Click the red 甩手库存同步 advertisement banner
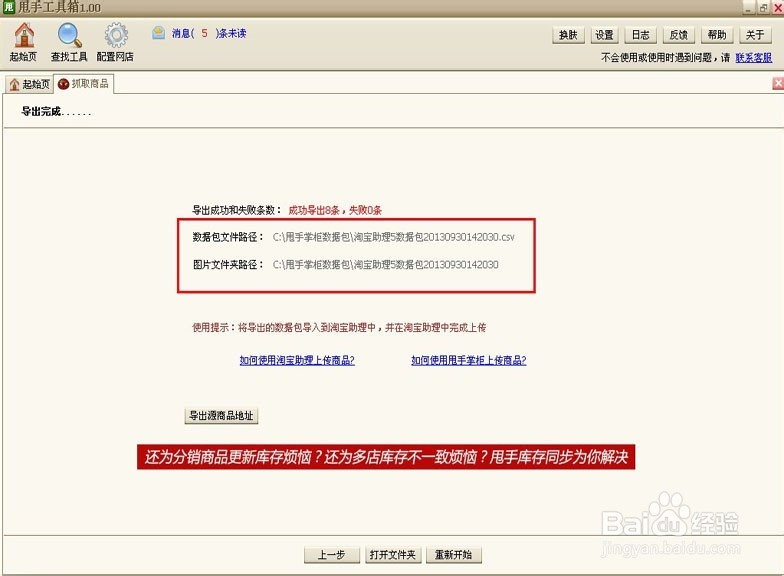Image resolution: width=784 pixels, height=576 pixels. click(x=386, y=457)
